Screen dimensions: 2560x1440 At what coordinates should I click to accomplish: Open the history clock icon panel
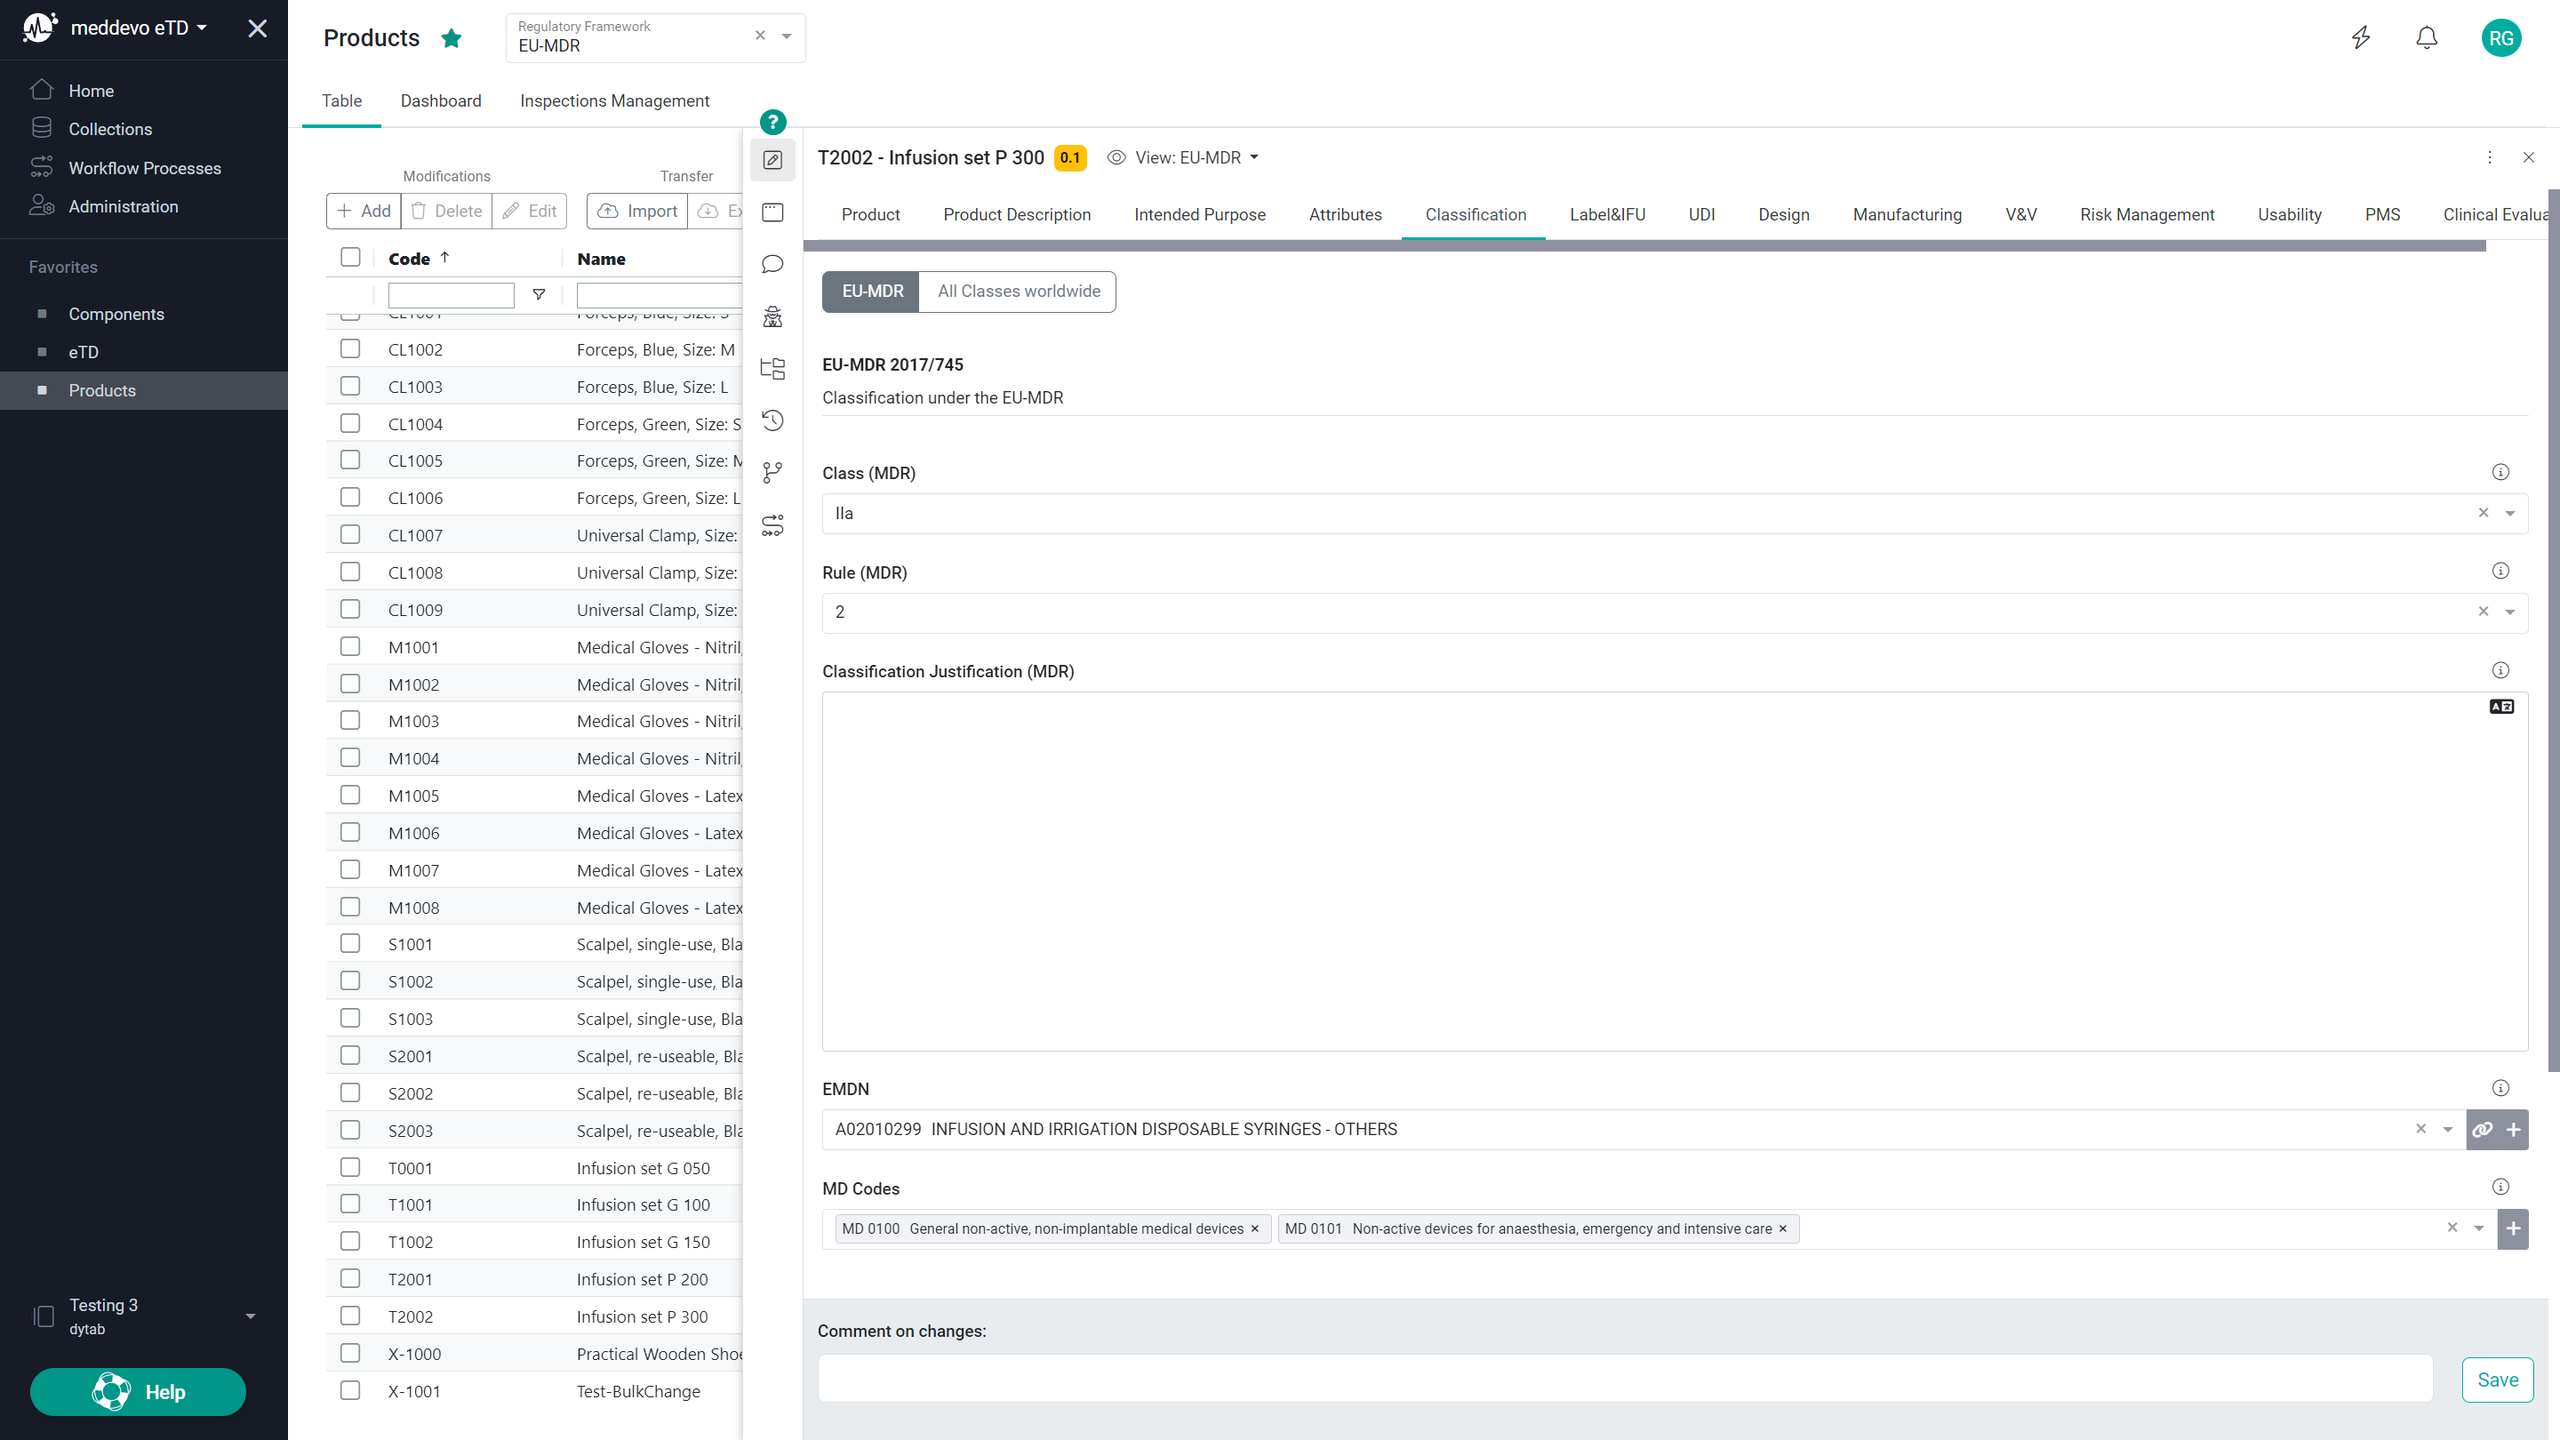772,420
